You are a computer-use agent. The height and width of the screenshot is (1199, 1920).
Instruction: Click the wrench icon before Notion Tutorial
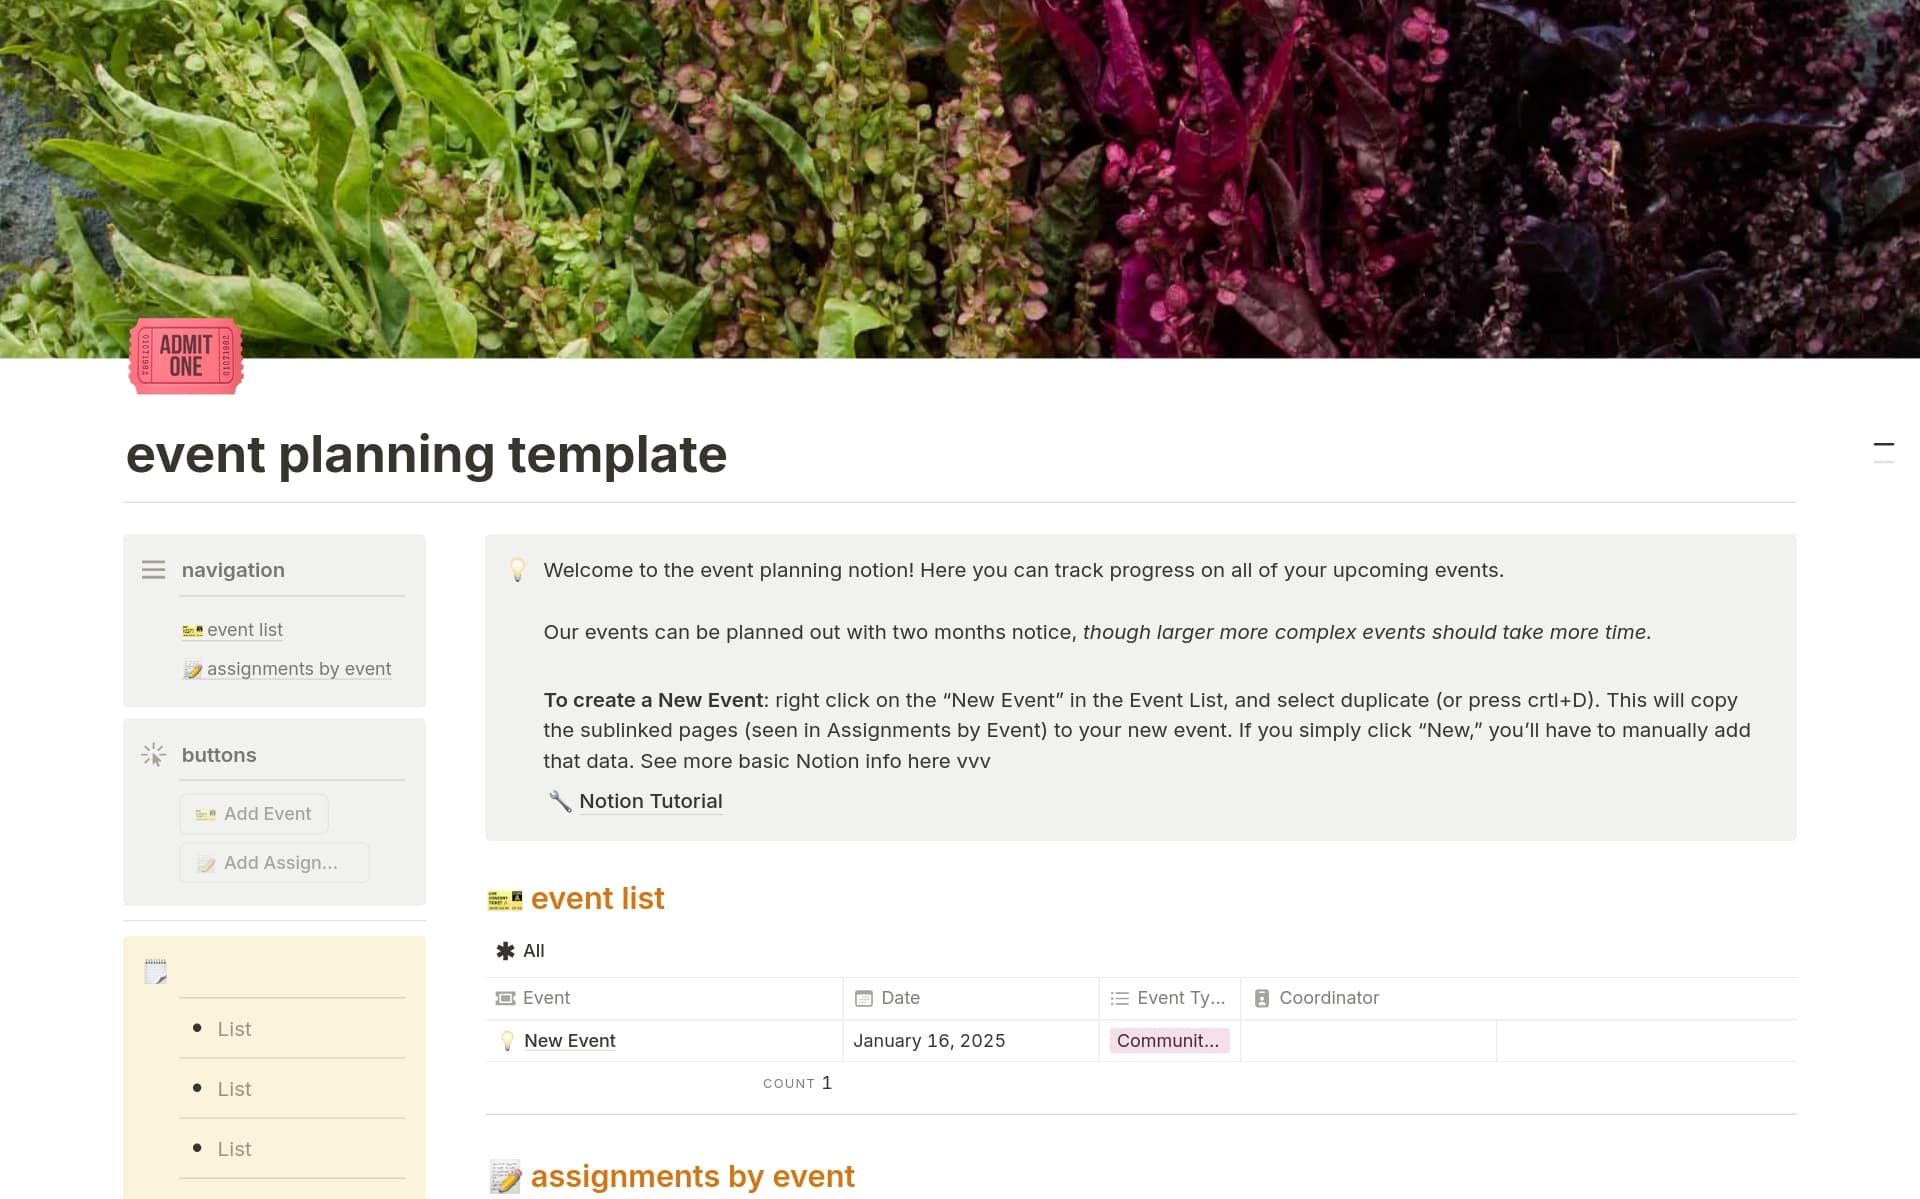pos(560,800)
